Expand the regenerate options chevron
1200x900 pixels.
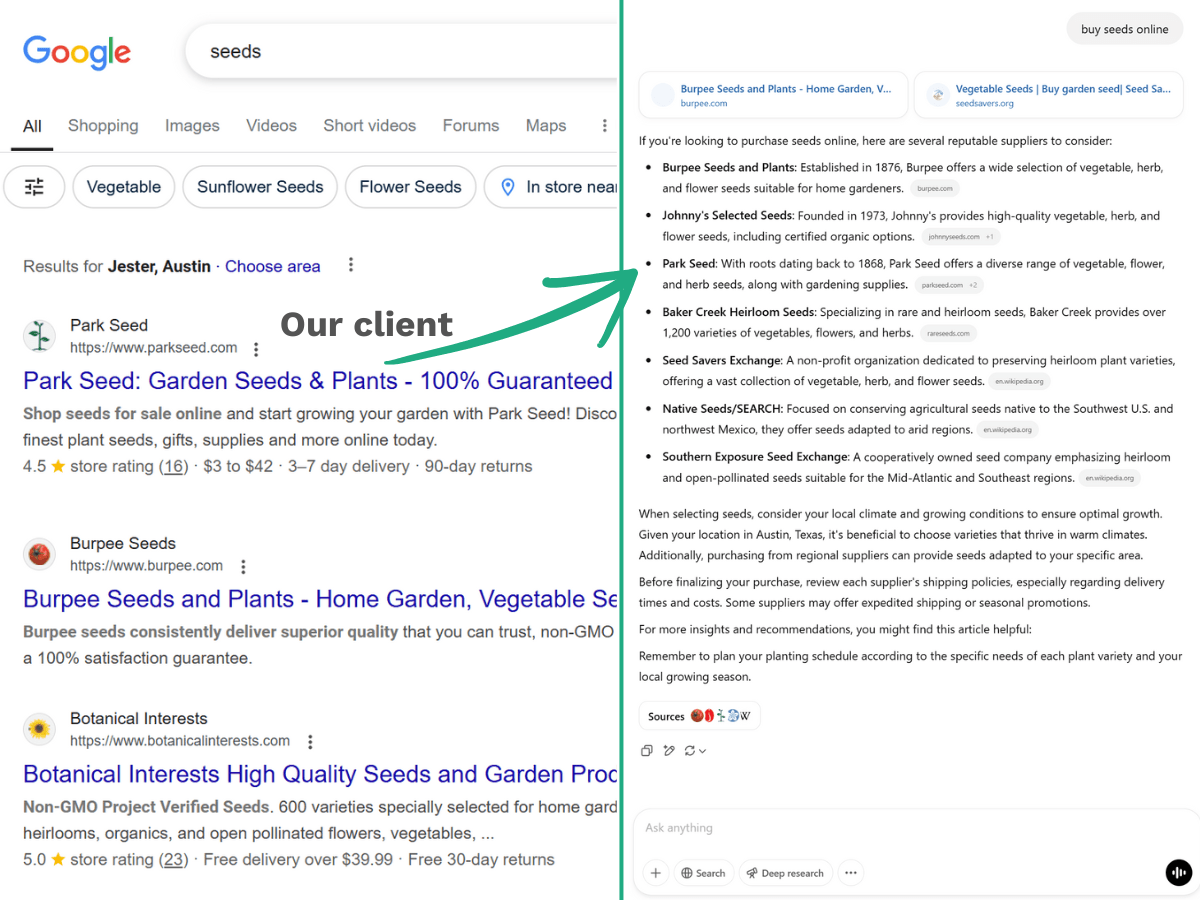tap(703, 751)
